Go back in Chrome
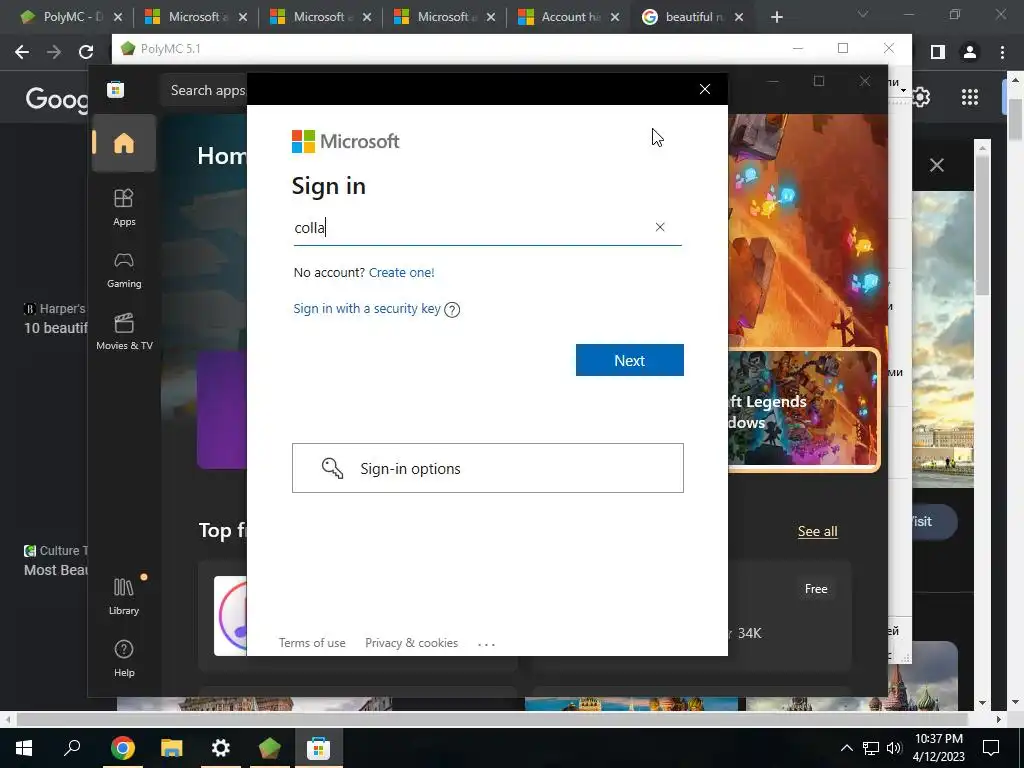1024x768 pixels. [22, 52]
